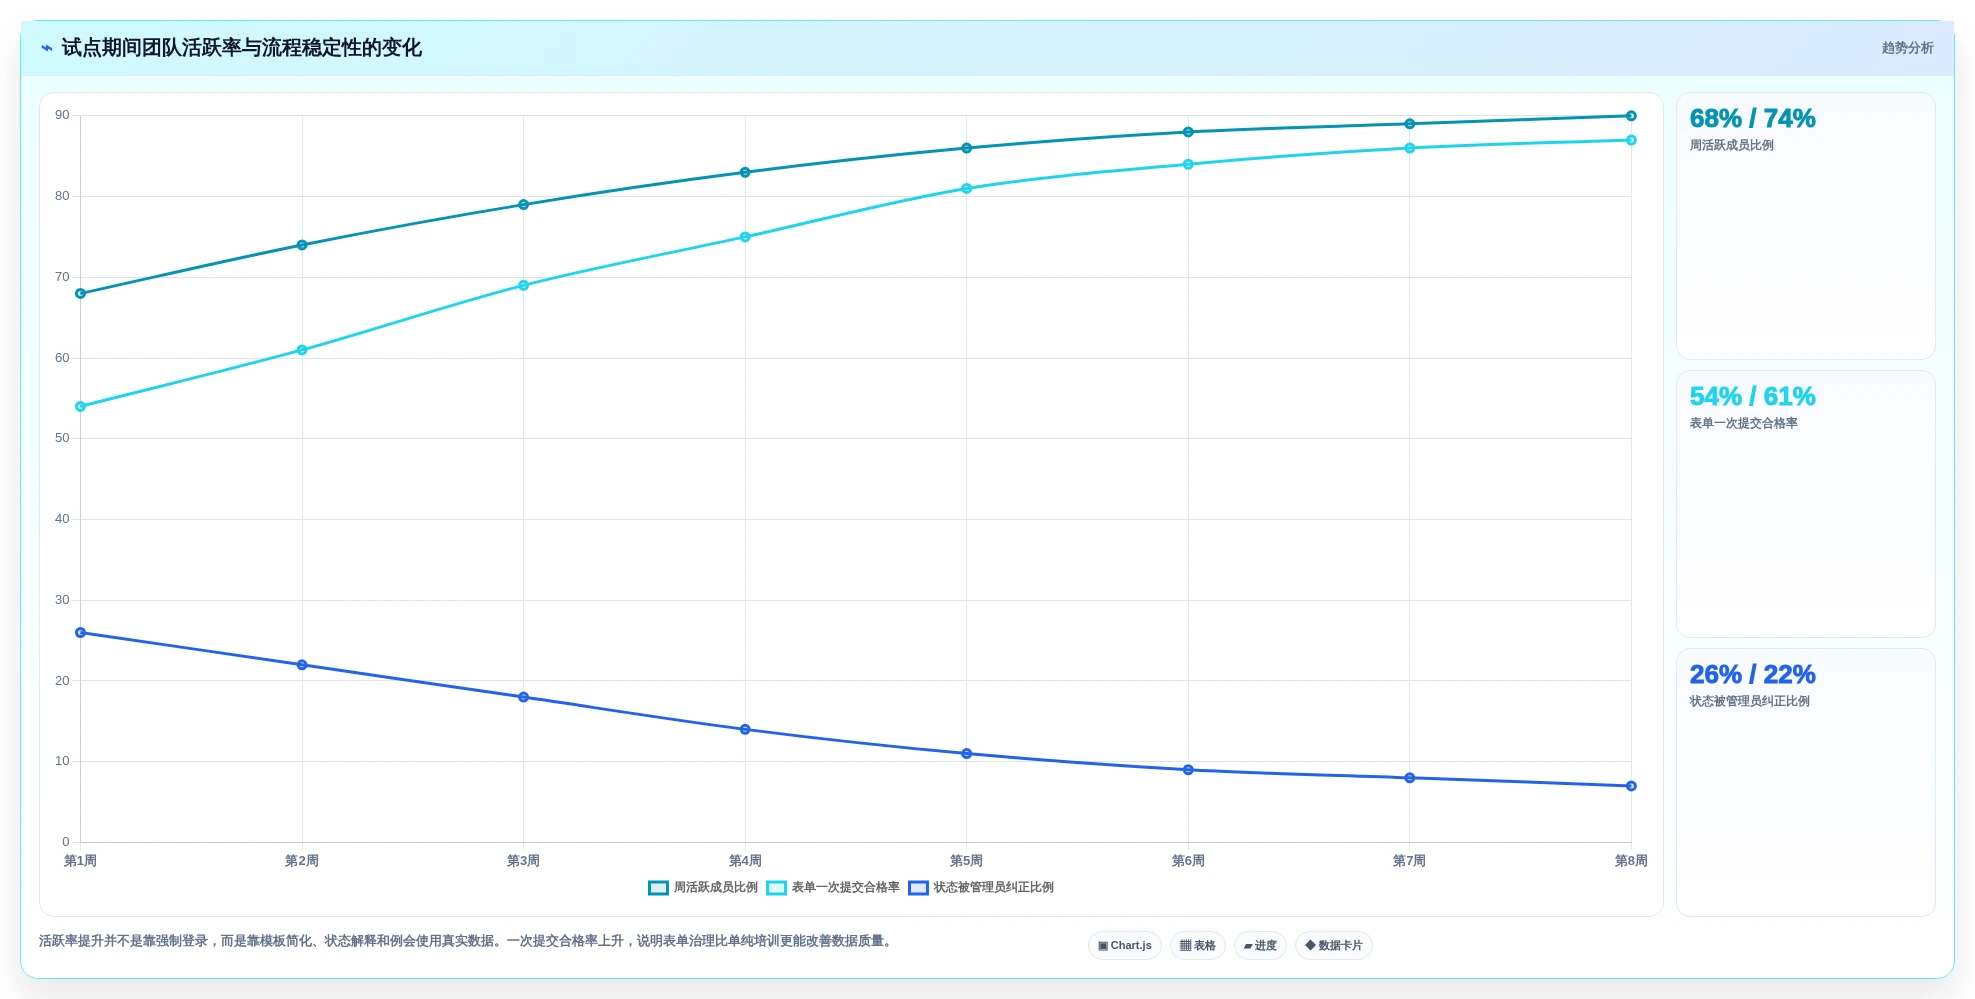Click 状态被管理员纠正比例 point at 第4周
This screenshot has height=999, width=1975.
click(745, 729)
